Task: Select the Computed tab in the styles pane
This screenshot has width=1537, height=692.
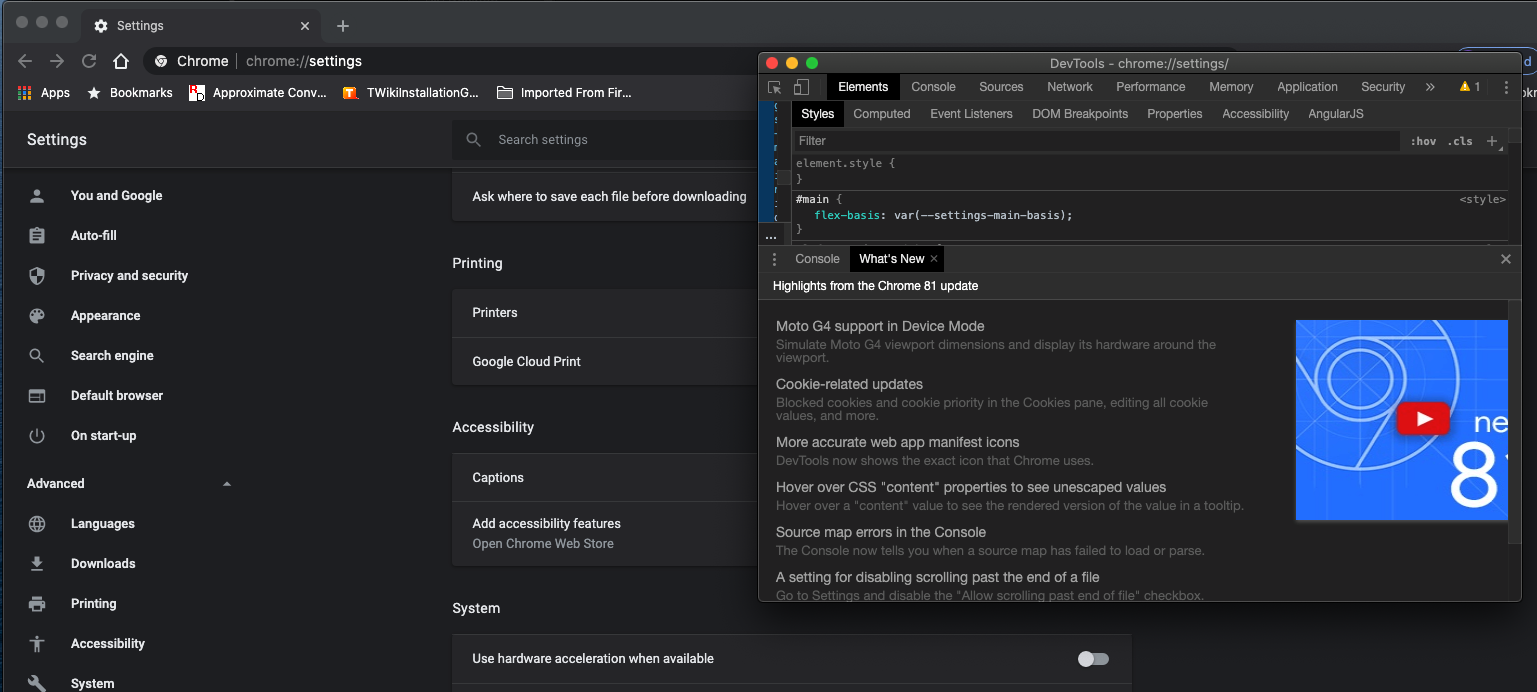Action: pos(881,114)
